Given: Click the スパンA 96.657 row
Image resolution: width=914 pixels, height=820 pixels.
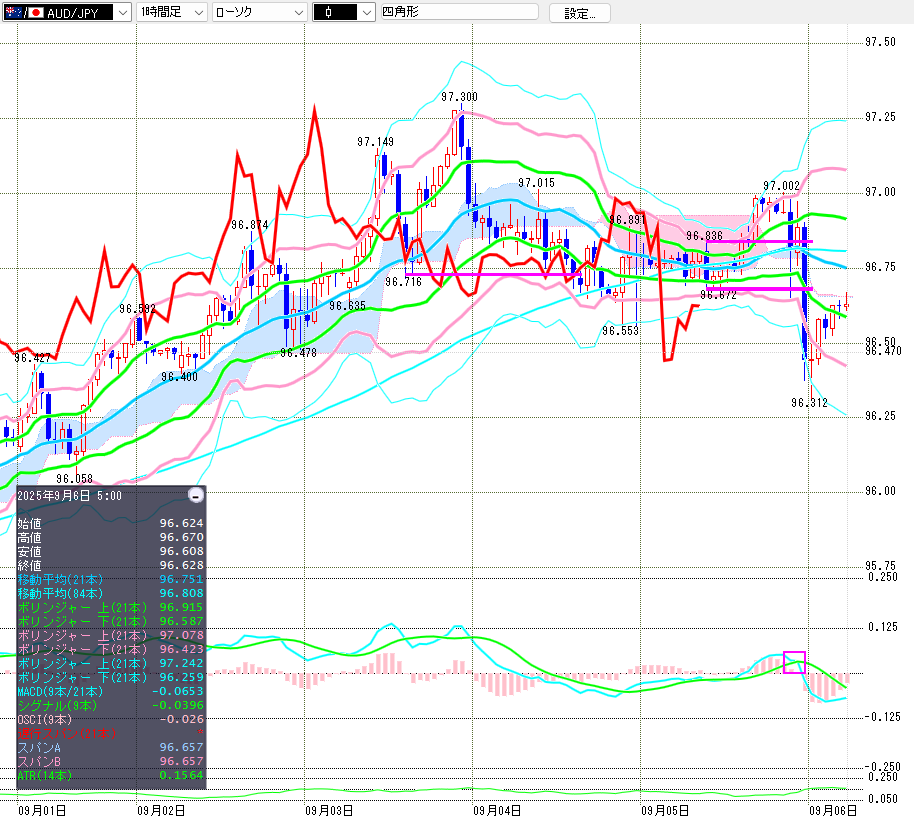Looking at the screenshot, I should (111, 747).
